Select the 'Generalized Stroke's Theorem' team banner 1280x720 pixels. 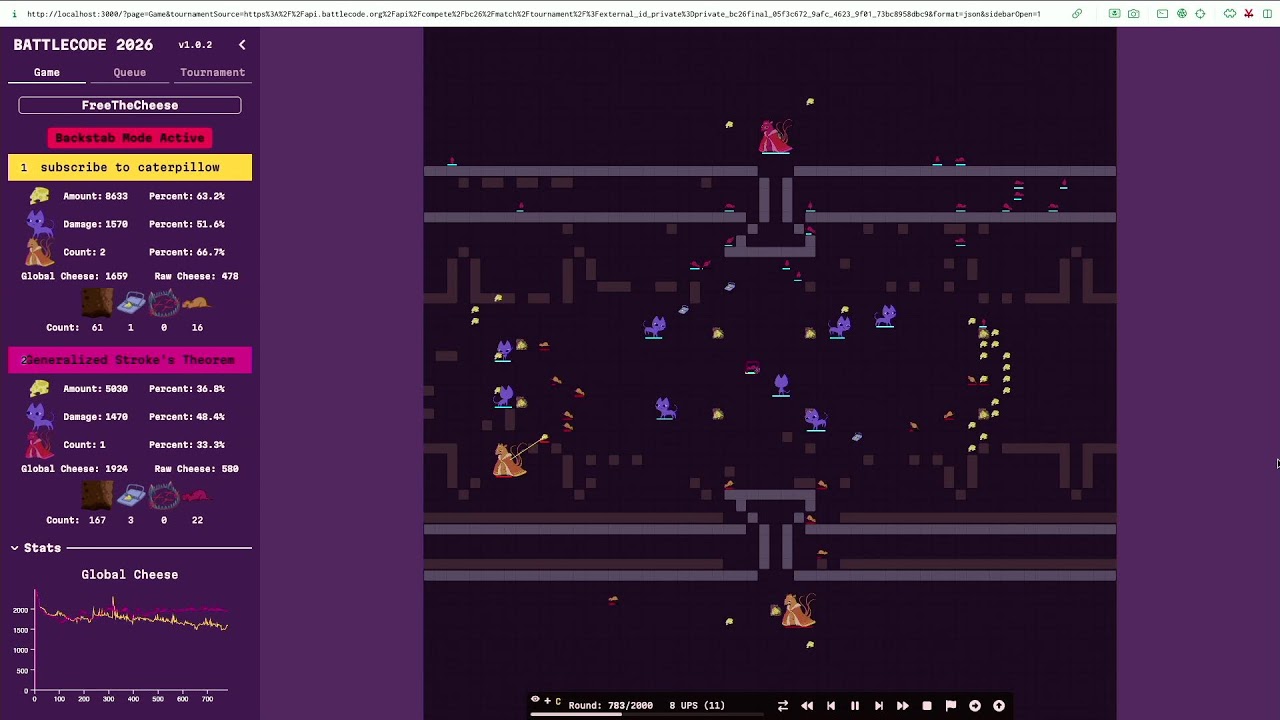tap(130, 360)
